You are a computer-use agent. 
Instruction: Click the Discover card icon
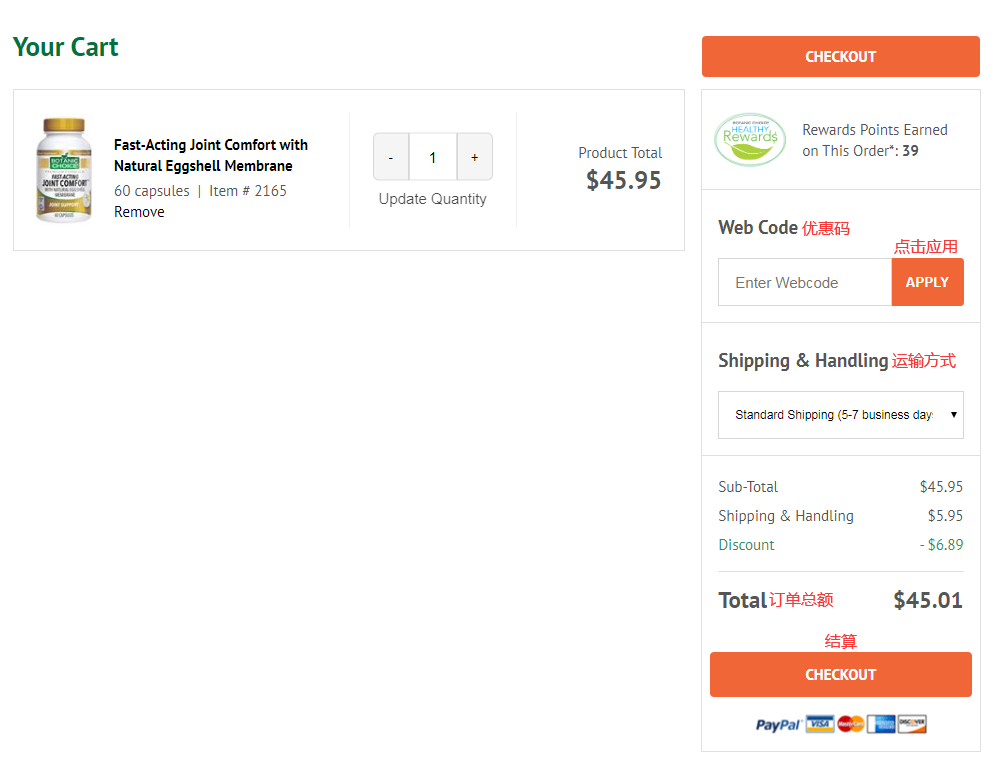coord(912,724)
